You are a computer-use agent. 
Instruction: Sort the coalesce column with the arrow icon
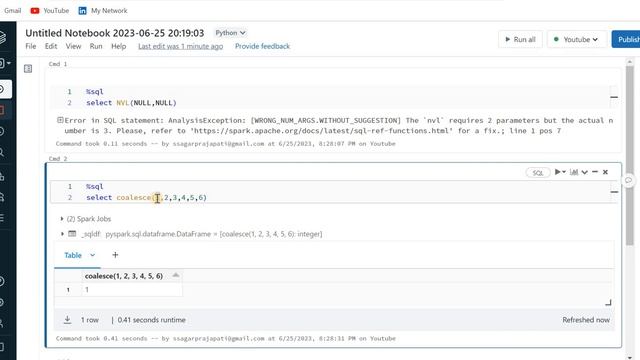click(x=176, y=276)
